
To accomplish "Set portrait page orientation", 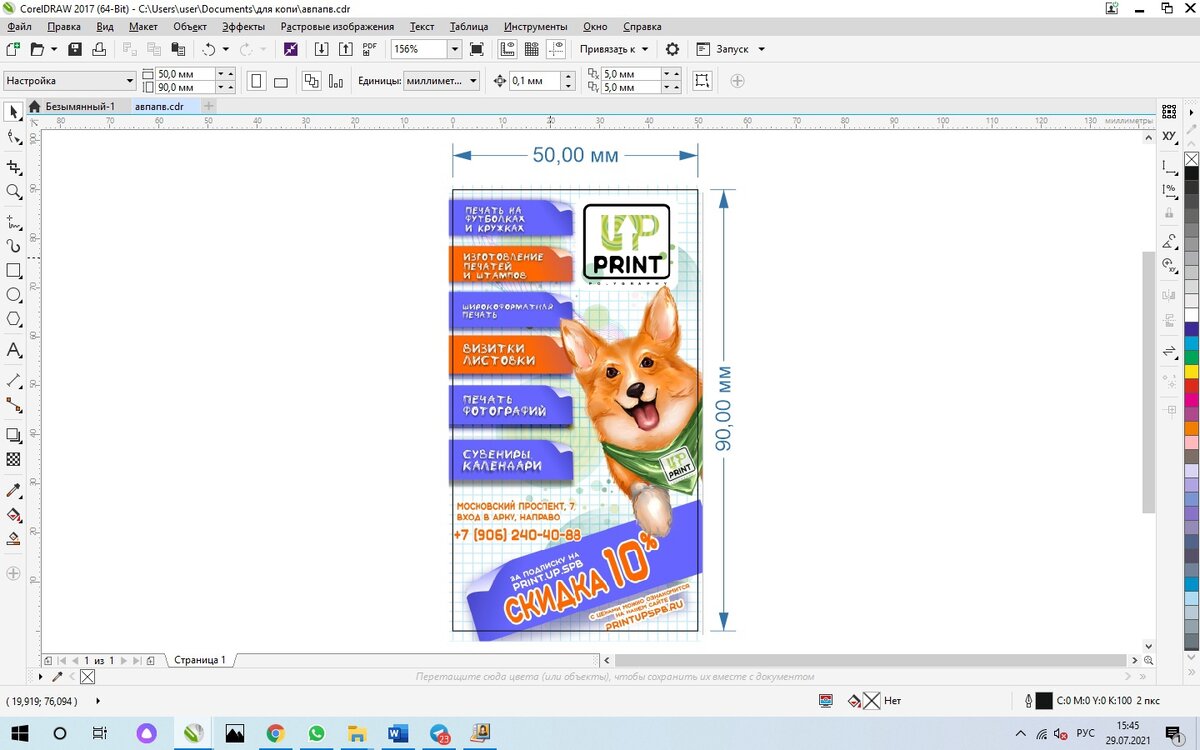I will tap(256, 81).
